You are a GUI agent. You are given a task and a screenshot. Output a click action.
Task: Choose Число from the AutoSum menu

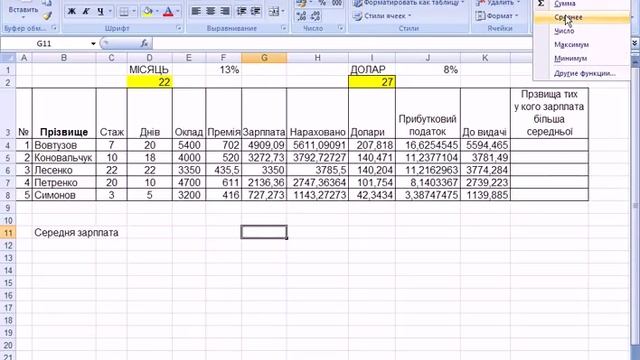(x=582, y=31)
